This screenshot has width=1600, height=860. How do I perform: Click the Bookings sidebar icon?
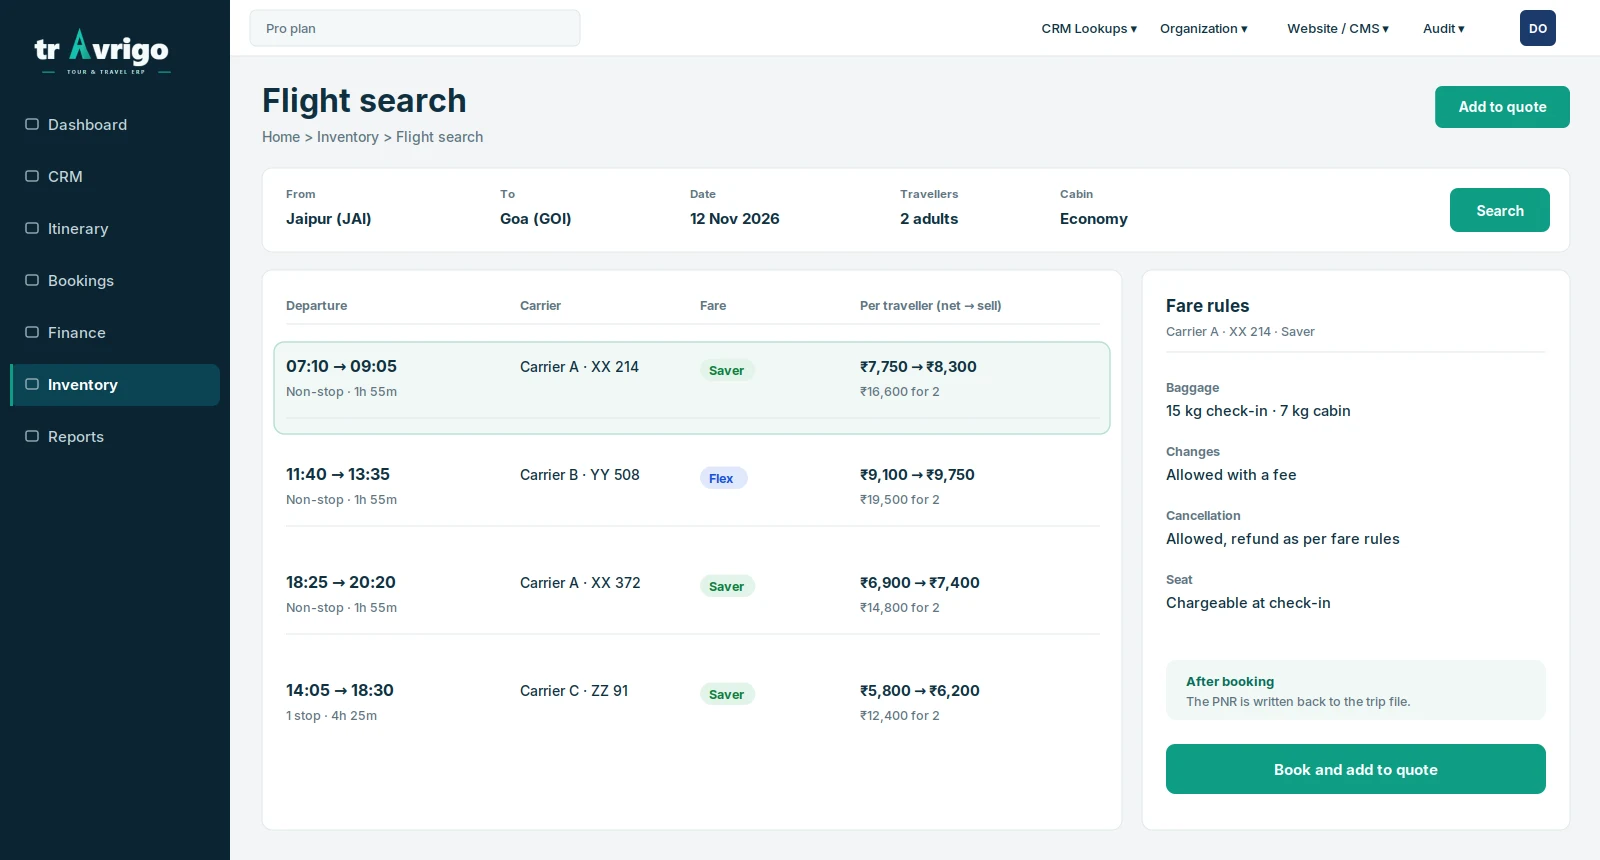click(x=32, y=280)
